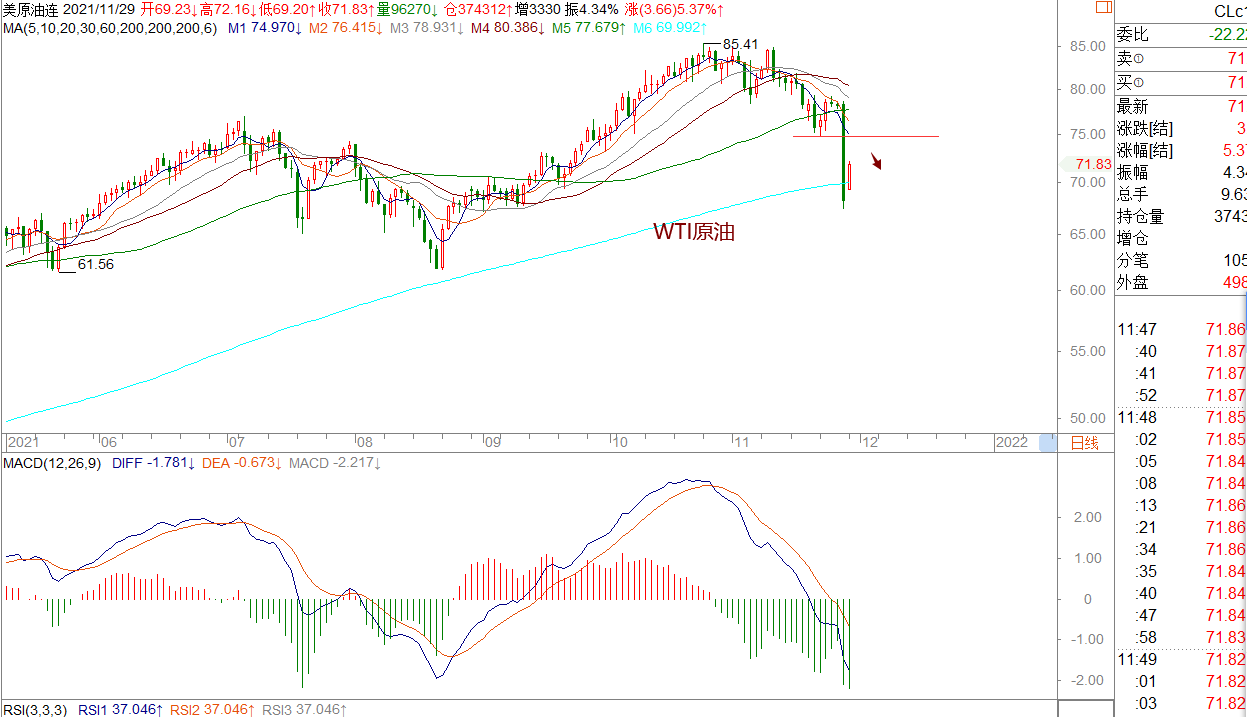Click the 10 month marker on time axis

619,442
